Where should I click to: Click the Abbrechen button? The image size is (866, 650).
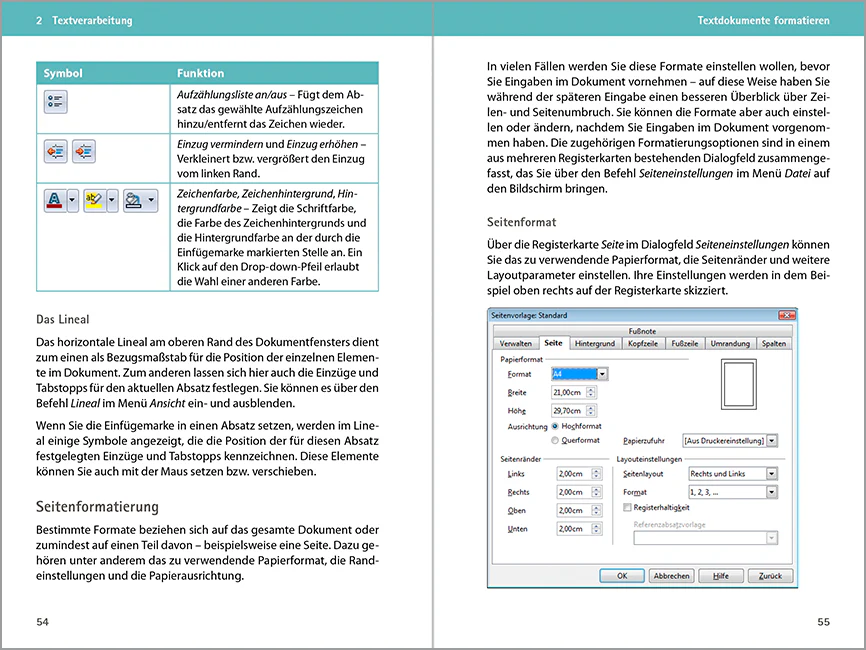(x=670, y=576)
